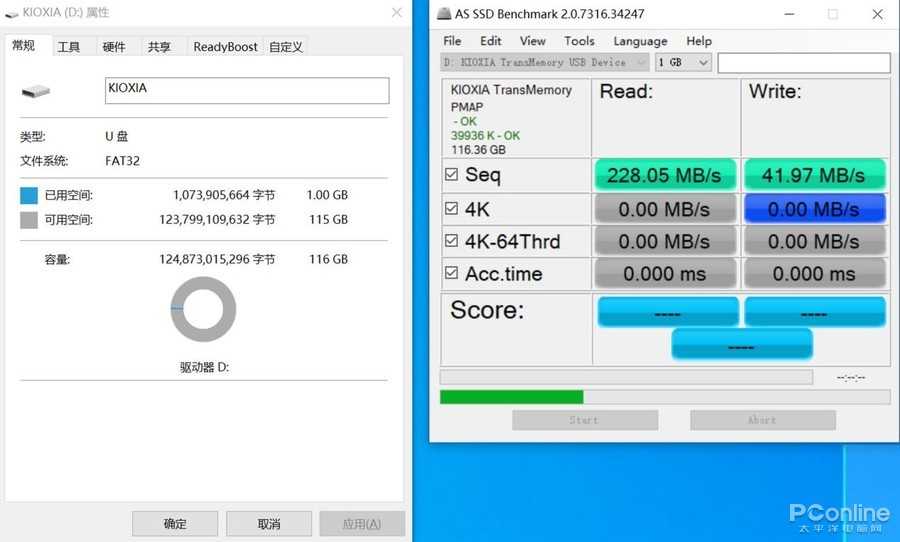Click the FAT32 file system value

(122, 161)
